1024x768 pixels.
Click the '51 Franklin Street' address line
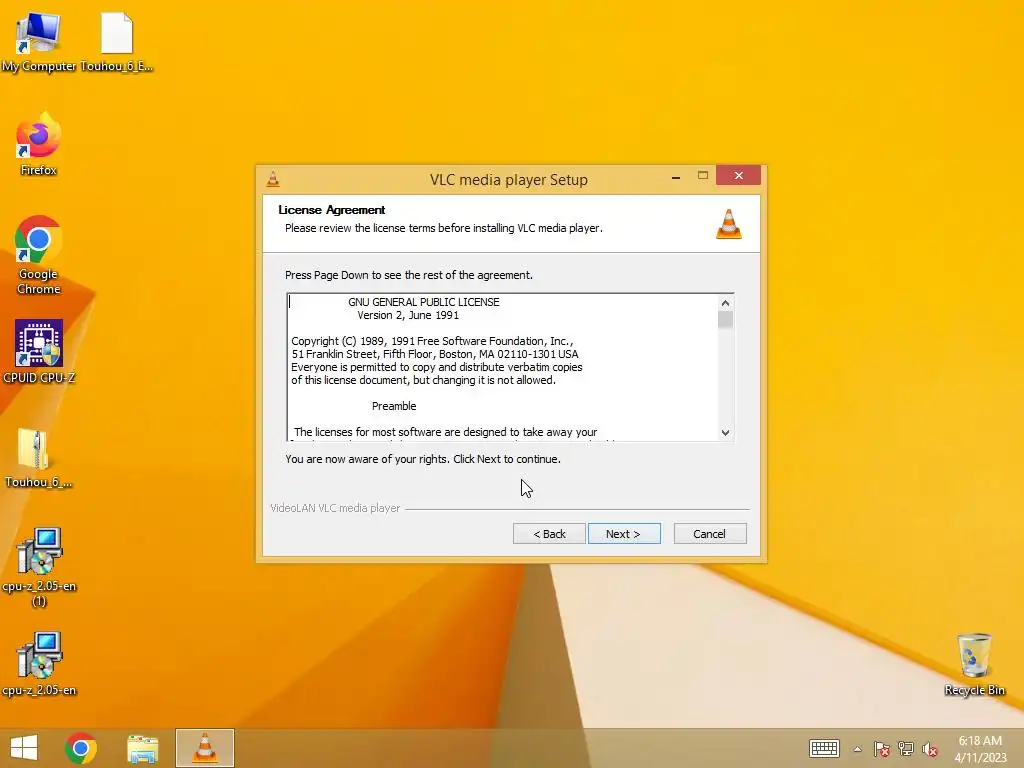[435, 354]
